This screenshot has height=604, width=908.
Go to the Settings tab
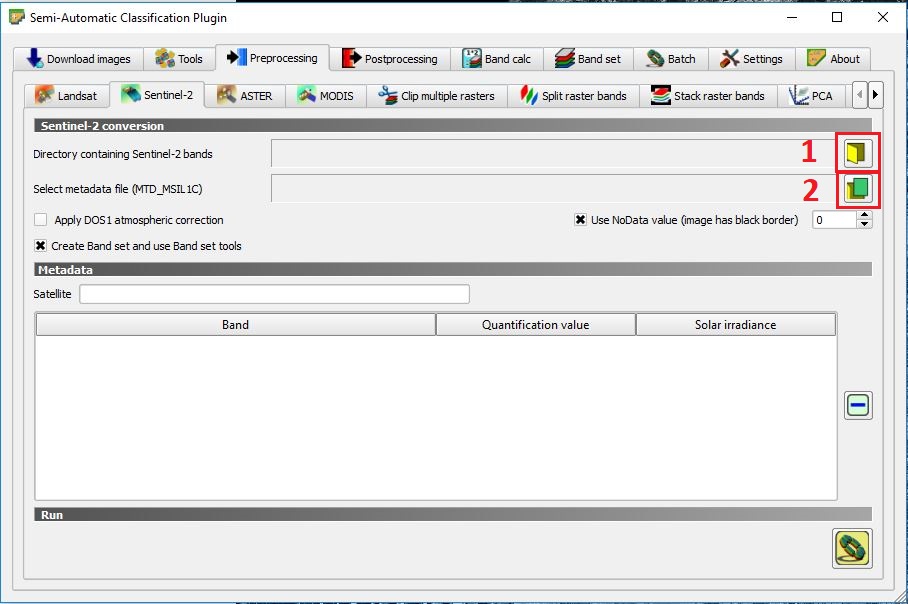point(752,59)
